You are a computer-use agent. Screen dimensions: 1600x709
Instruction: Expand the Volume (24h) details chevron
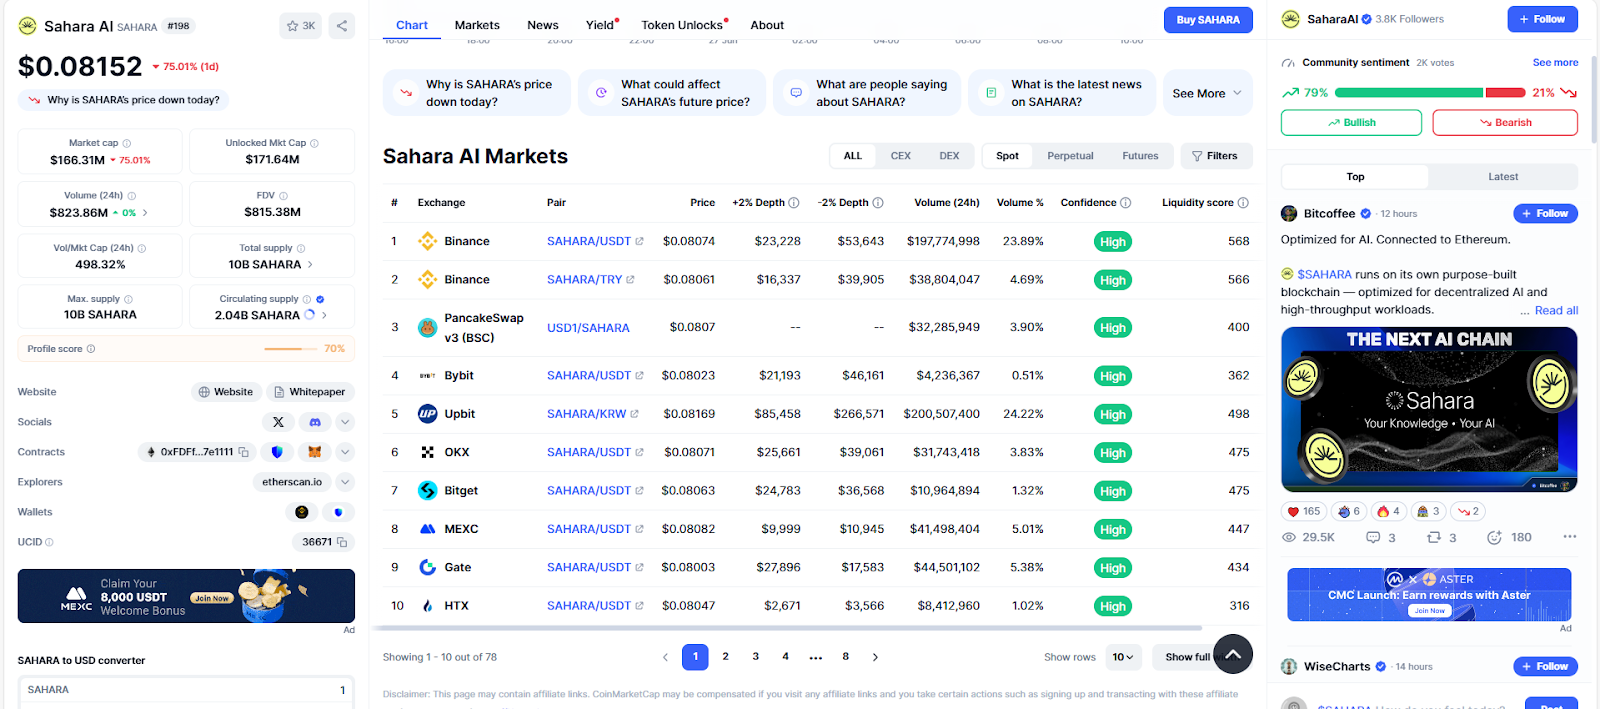[145, 213]
